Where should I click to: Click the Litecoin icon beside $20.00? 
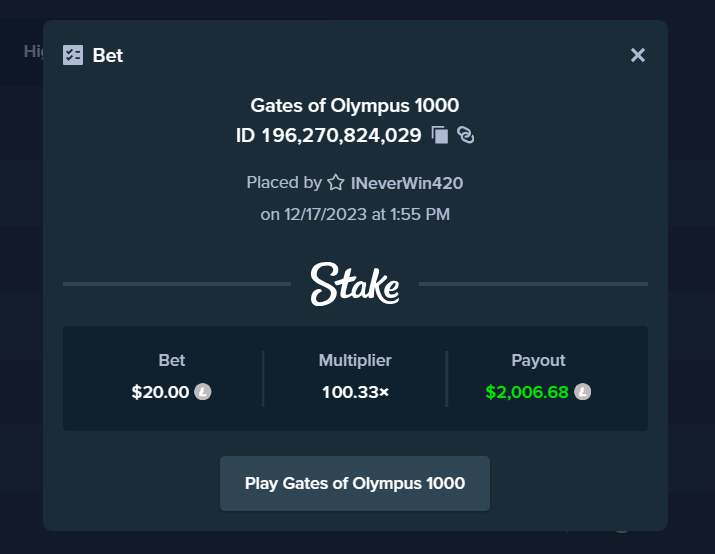tap(202, 392)
